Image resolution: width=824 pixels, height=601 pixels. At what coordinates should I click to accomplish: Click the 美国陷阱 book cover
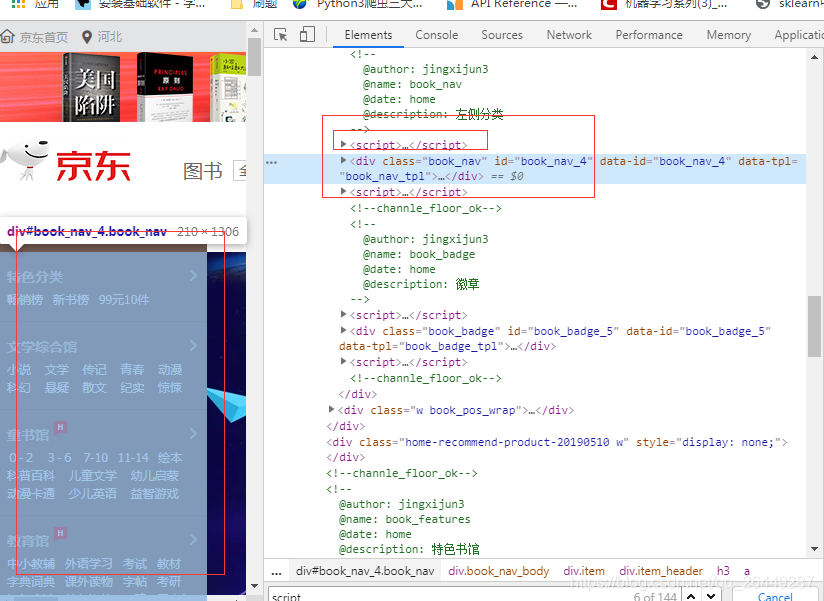(x=91, y=87)
